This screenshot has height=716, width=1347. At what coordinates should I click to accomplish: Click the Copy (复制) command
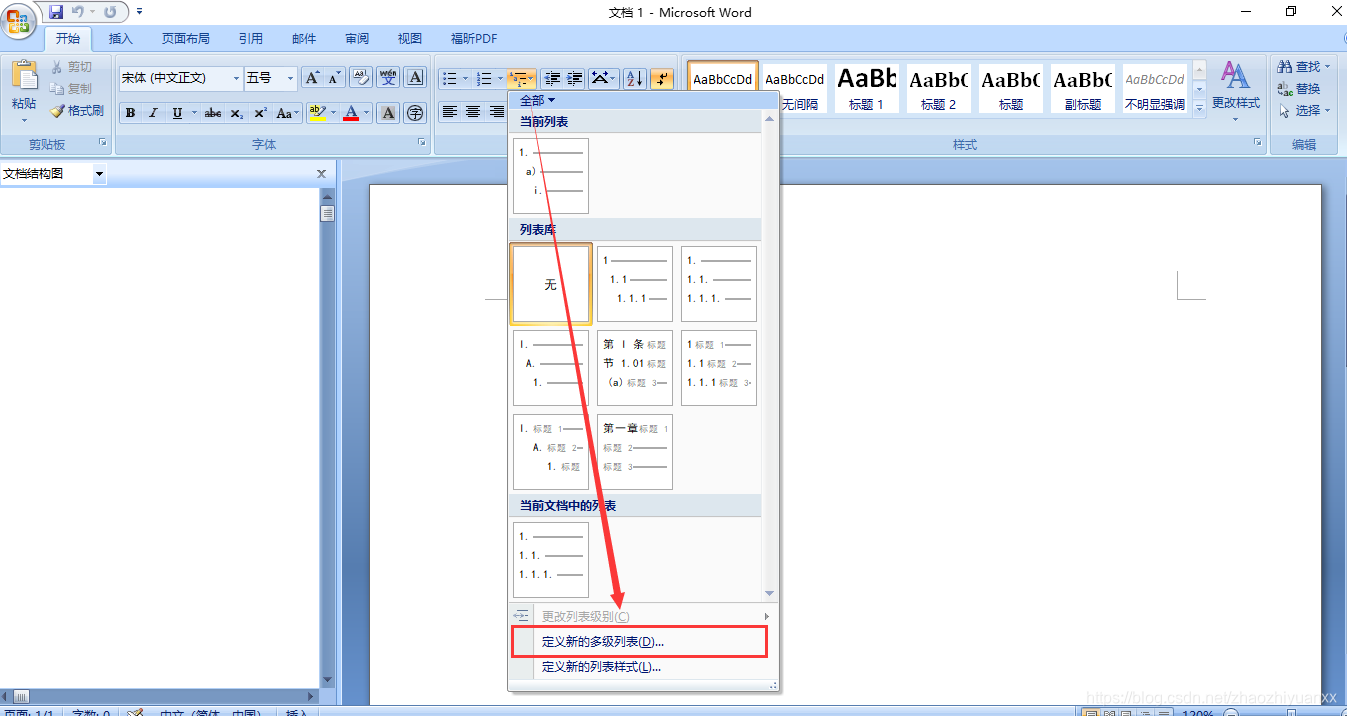tap(71, 89)
